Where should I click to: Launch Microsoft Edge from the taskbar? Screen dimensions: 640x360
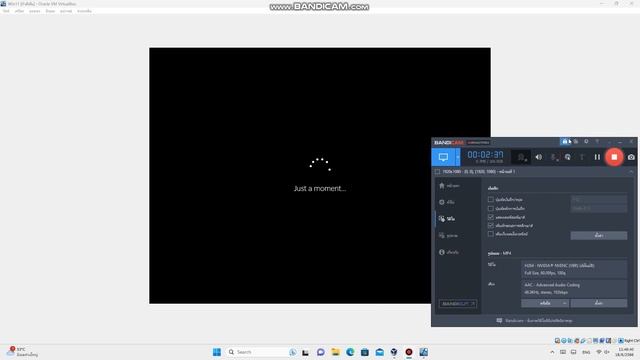[x=350, y=352]
